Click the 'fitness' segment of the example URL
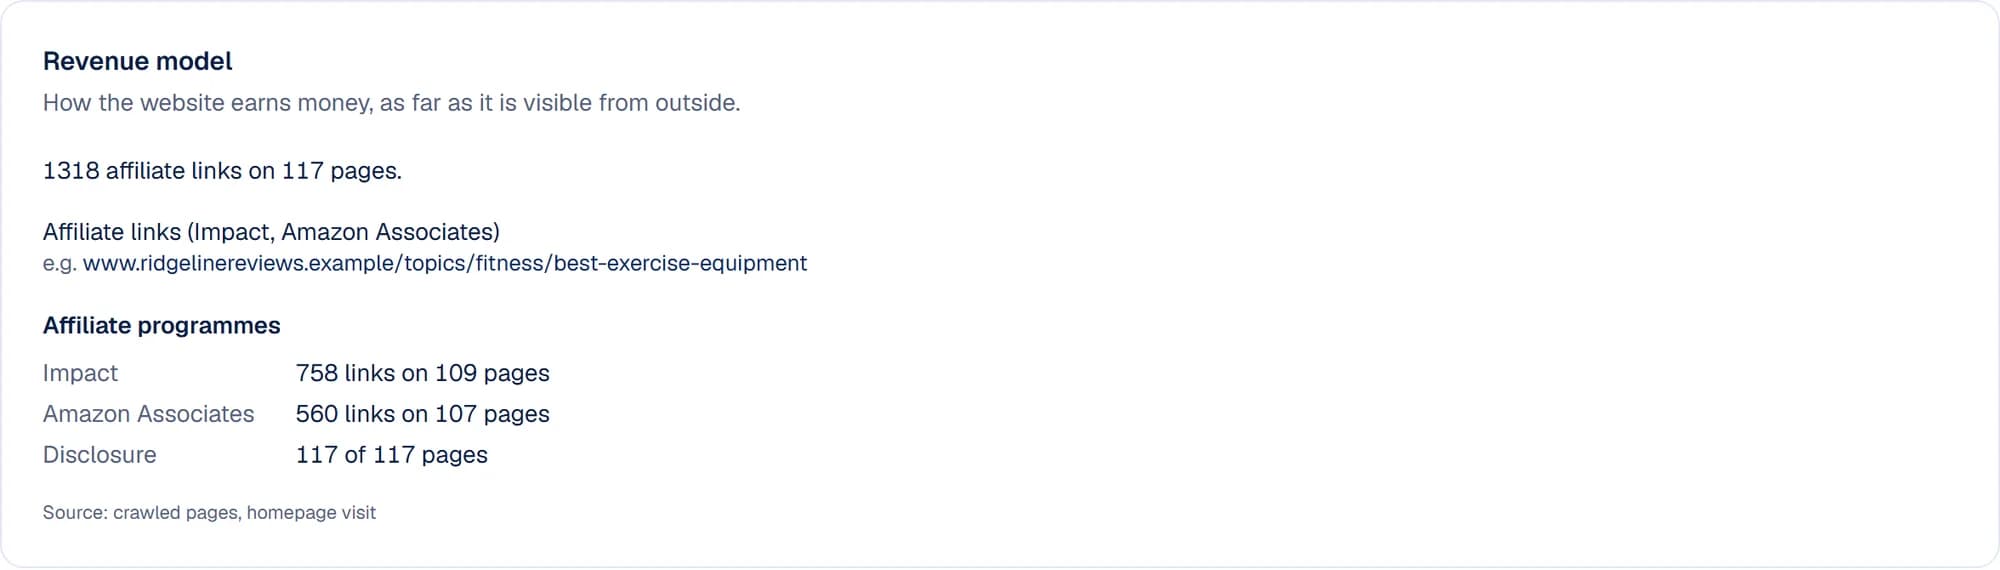 click(510, 263)
